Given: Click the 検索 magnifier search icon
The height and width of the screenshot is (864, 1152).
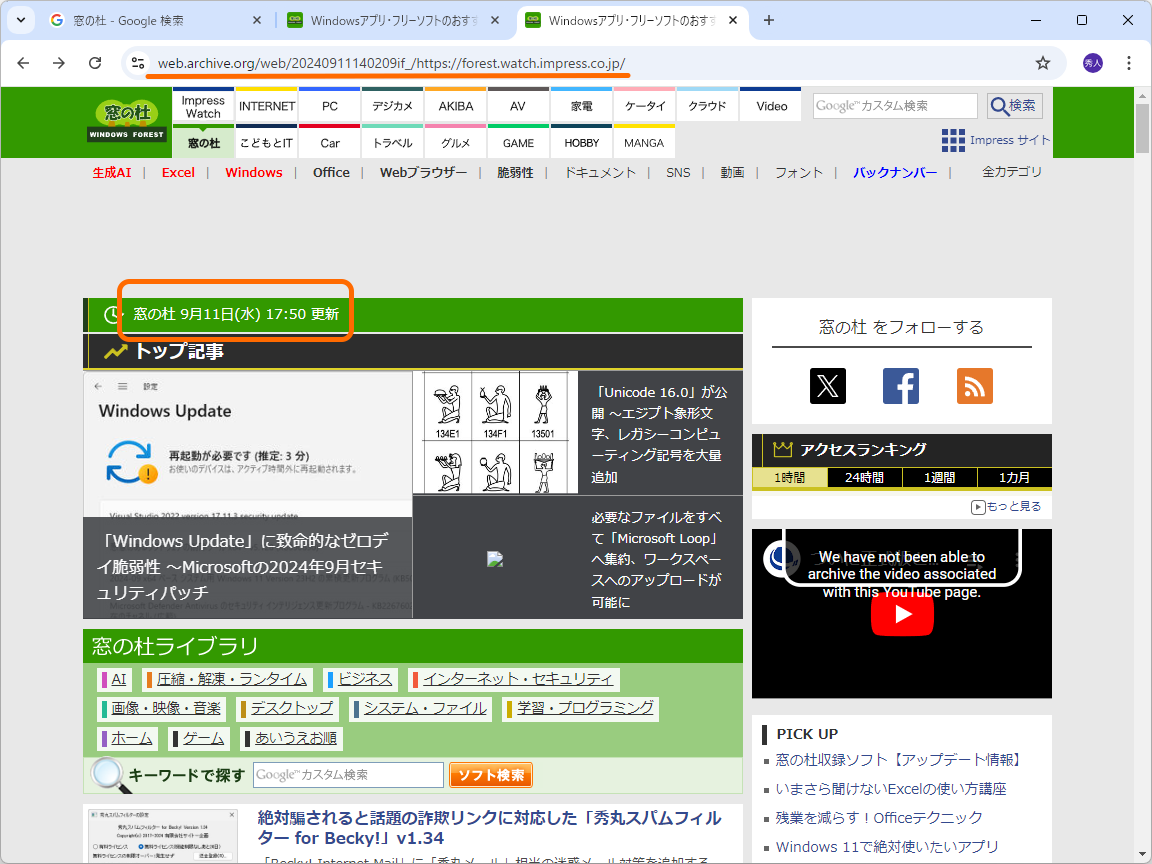Looking at the screenshot, I should click(x=1013, y=106).
